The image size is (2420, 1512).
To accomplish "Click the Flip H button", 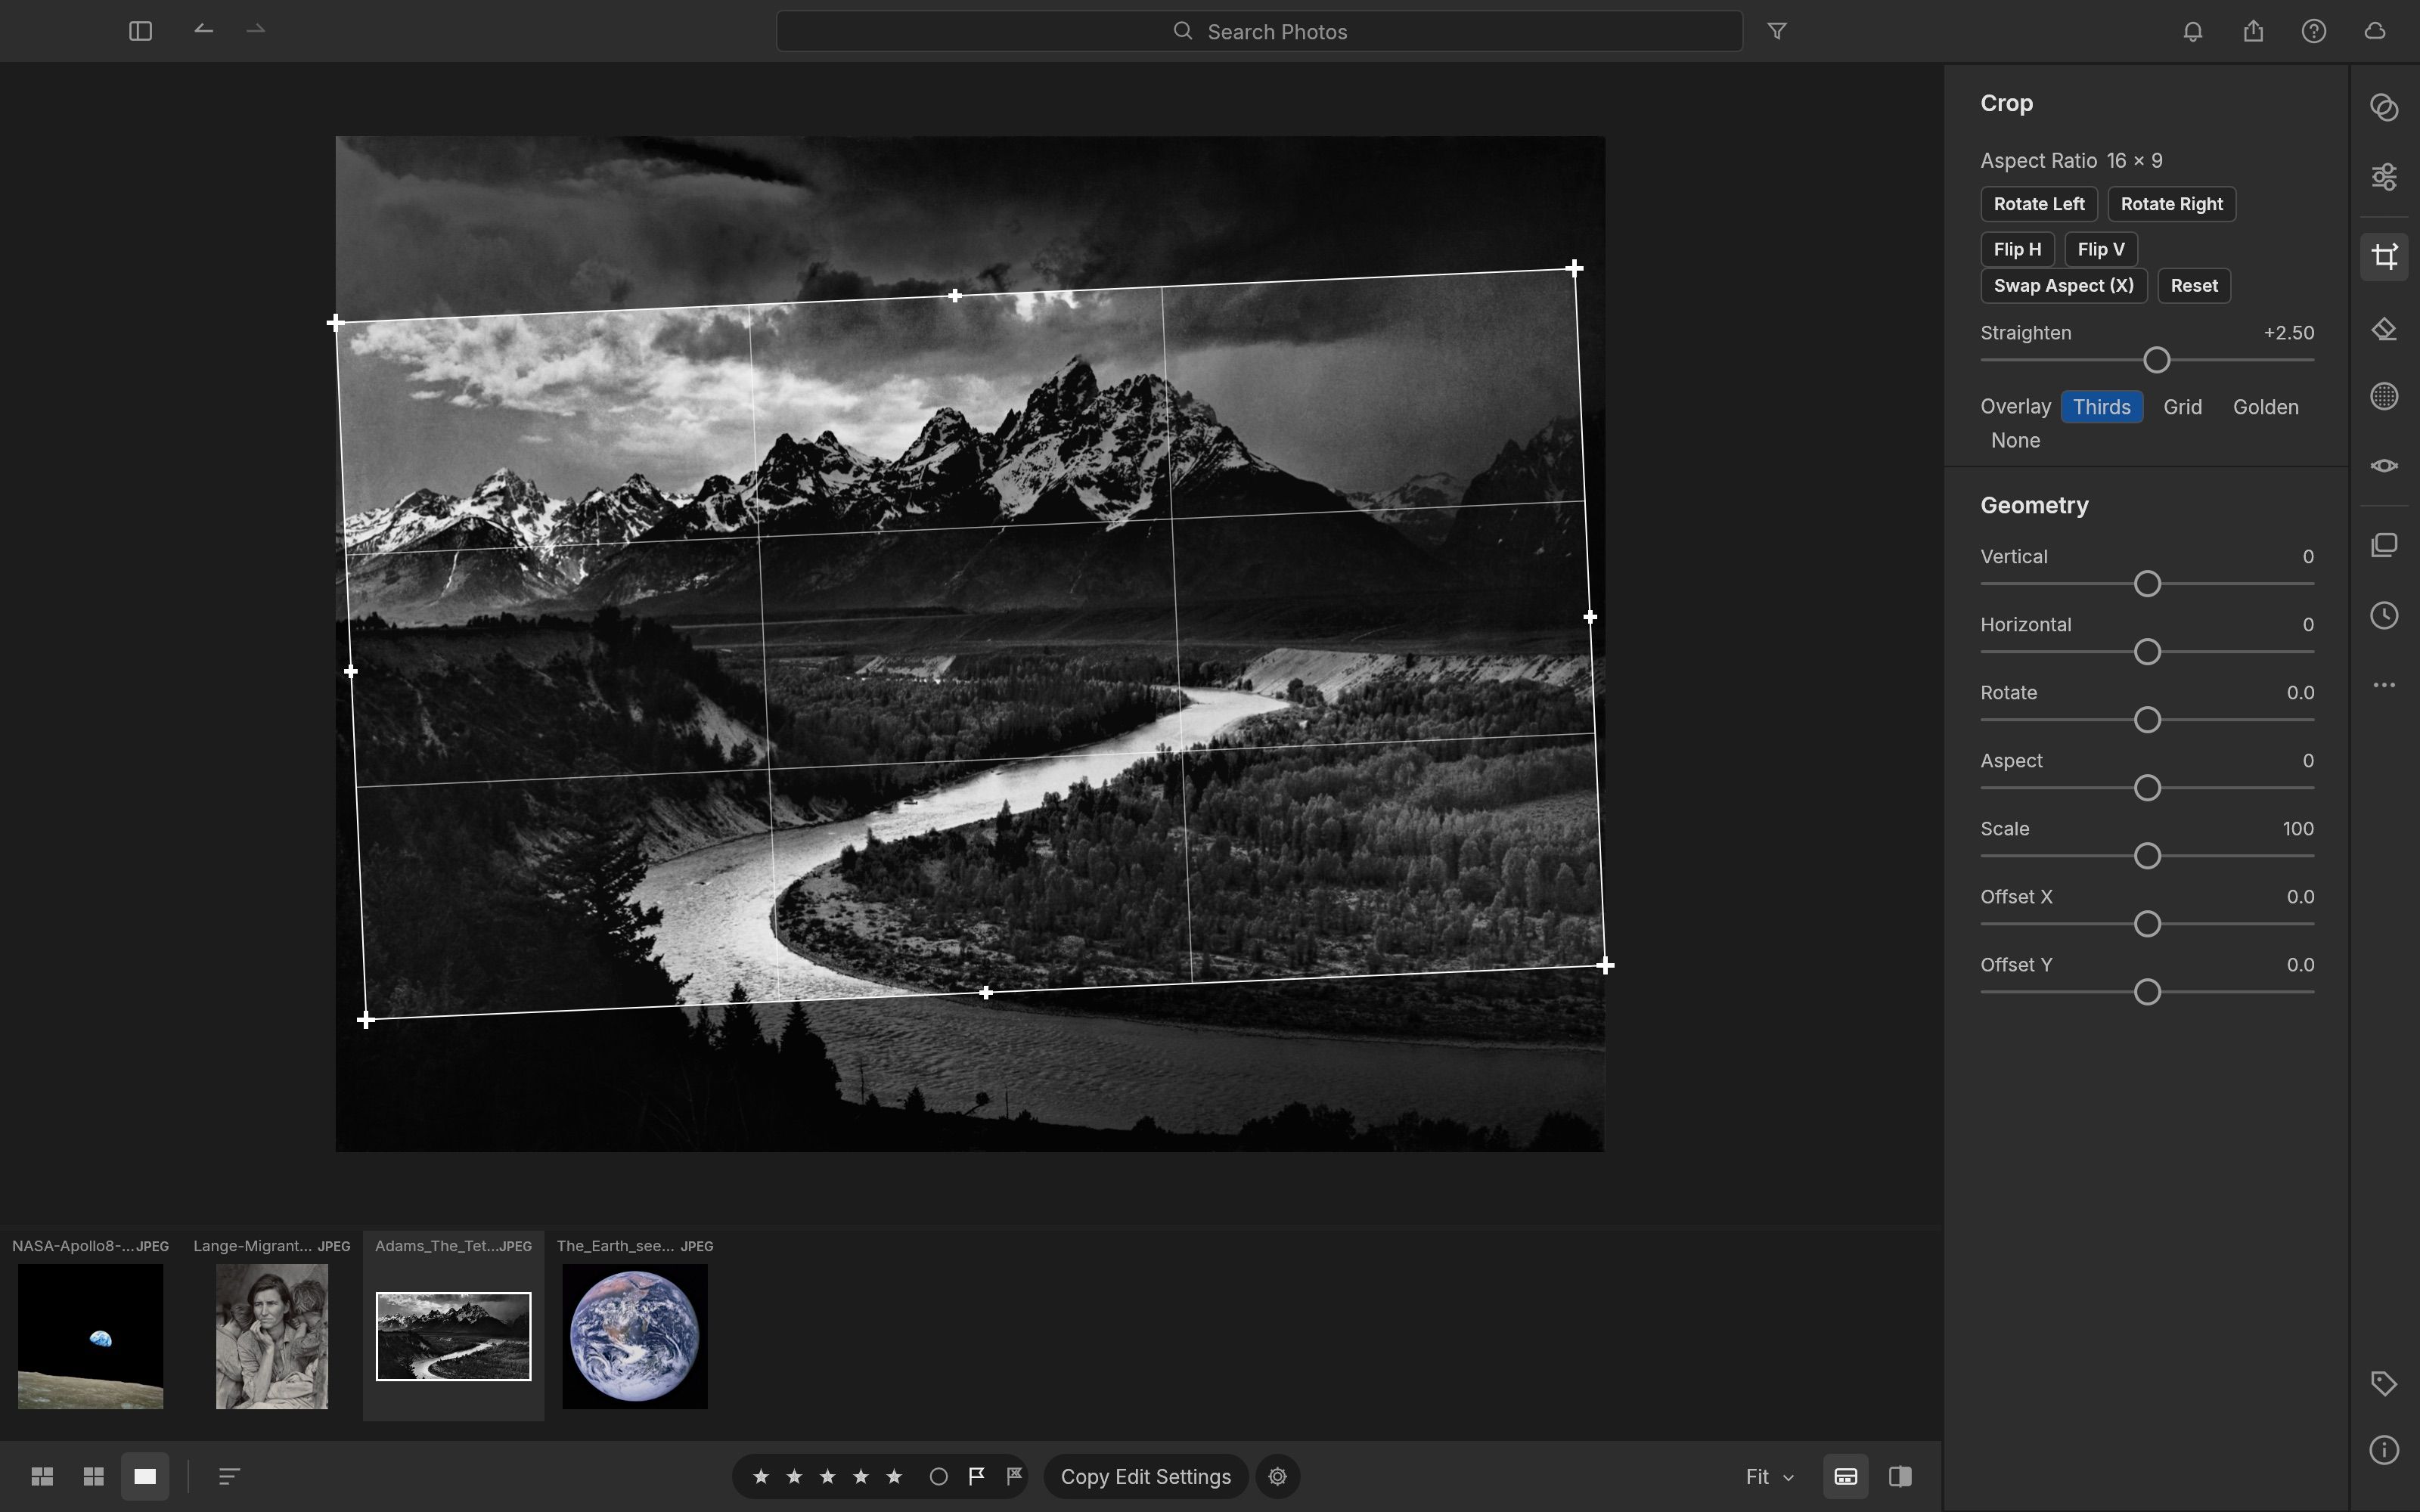I will coord(2017,249).
